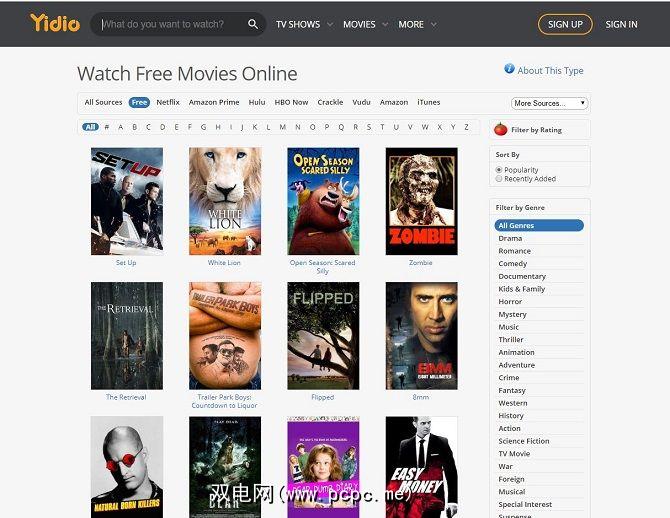The height and width of the screenshot is (518, 670).
Task: Open the Zombie movie poster
Action: [421, 201]
